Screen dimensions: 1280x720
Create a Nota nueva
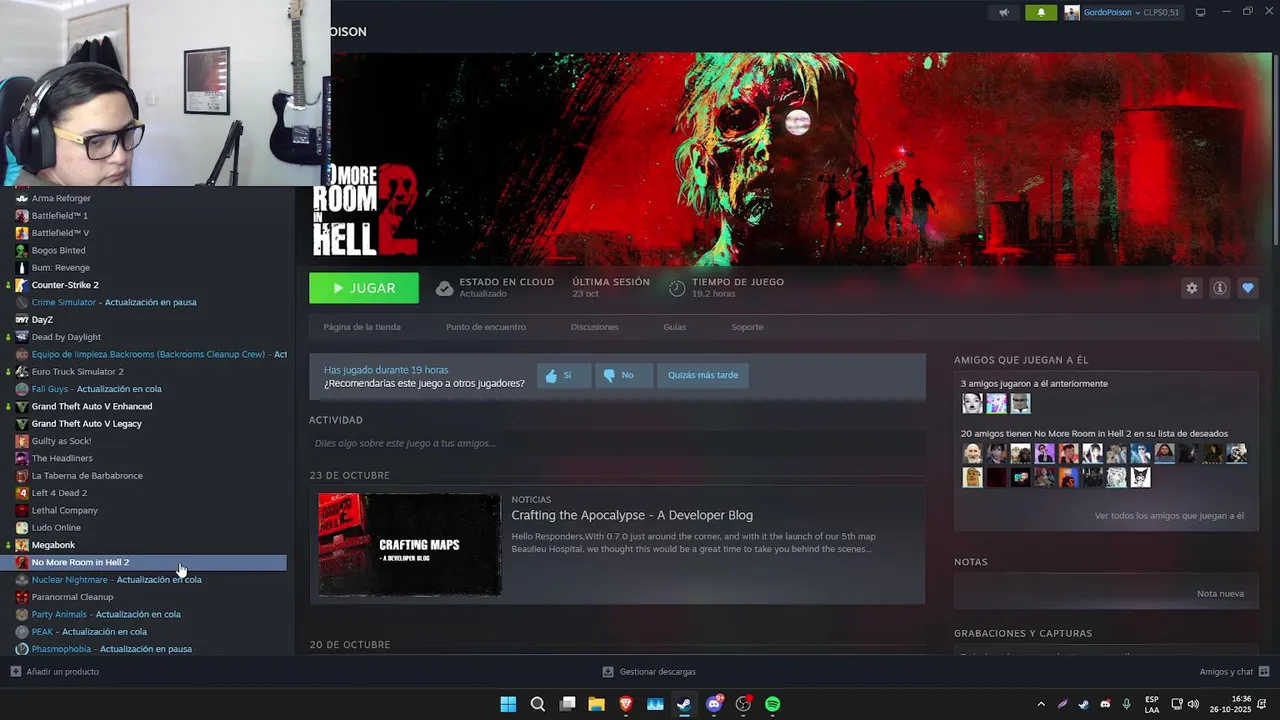tap(1220, 593)
